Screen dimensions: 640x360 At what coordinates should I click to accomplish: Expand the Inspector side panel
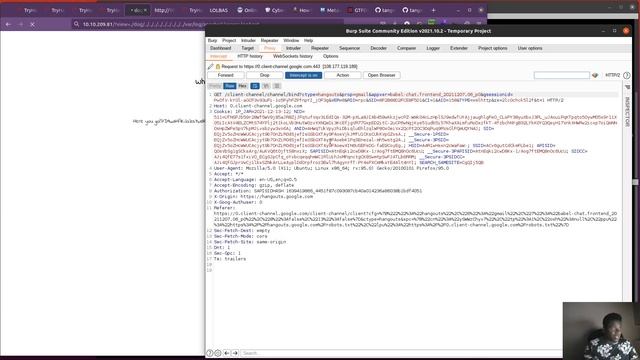(x=628, y=111)
